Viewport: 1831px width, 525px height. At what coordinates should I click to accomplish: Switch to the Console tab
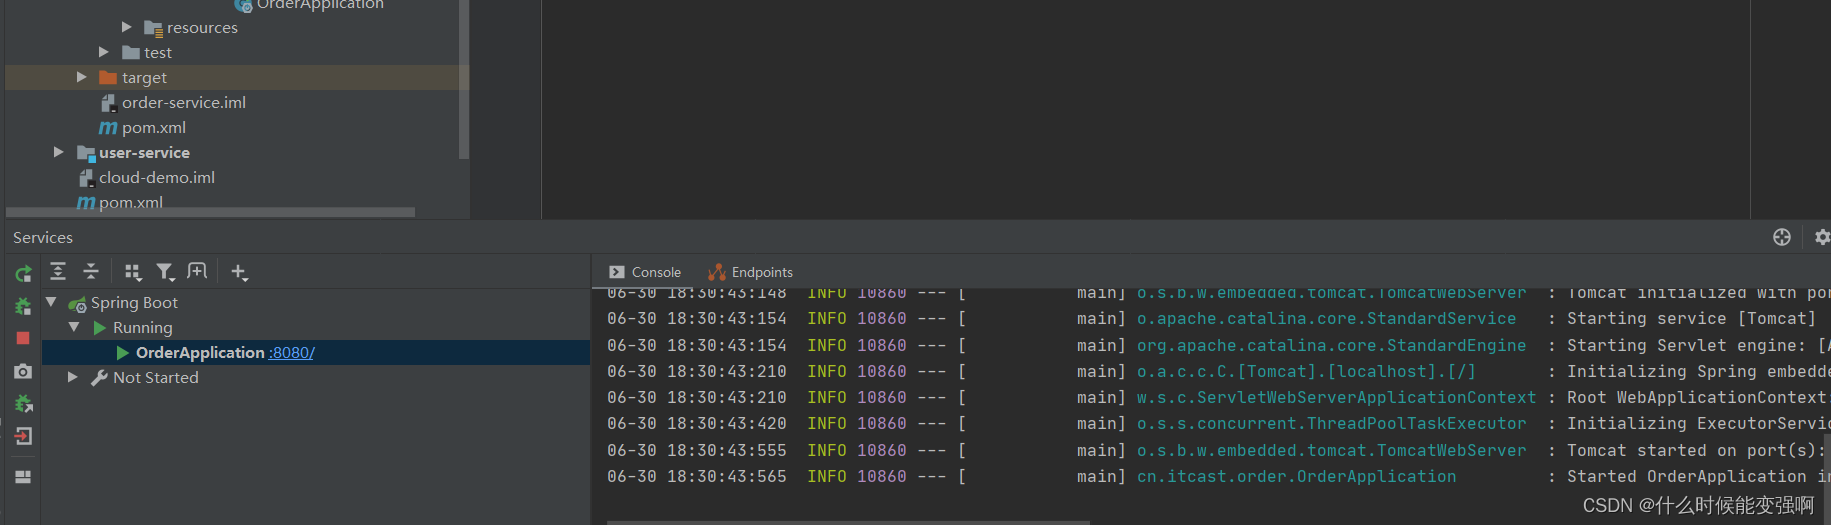click(x=645, y=272)
